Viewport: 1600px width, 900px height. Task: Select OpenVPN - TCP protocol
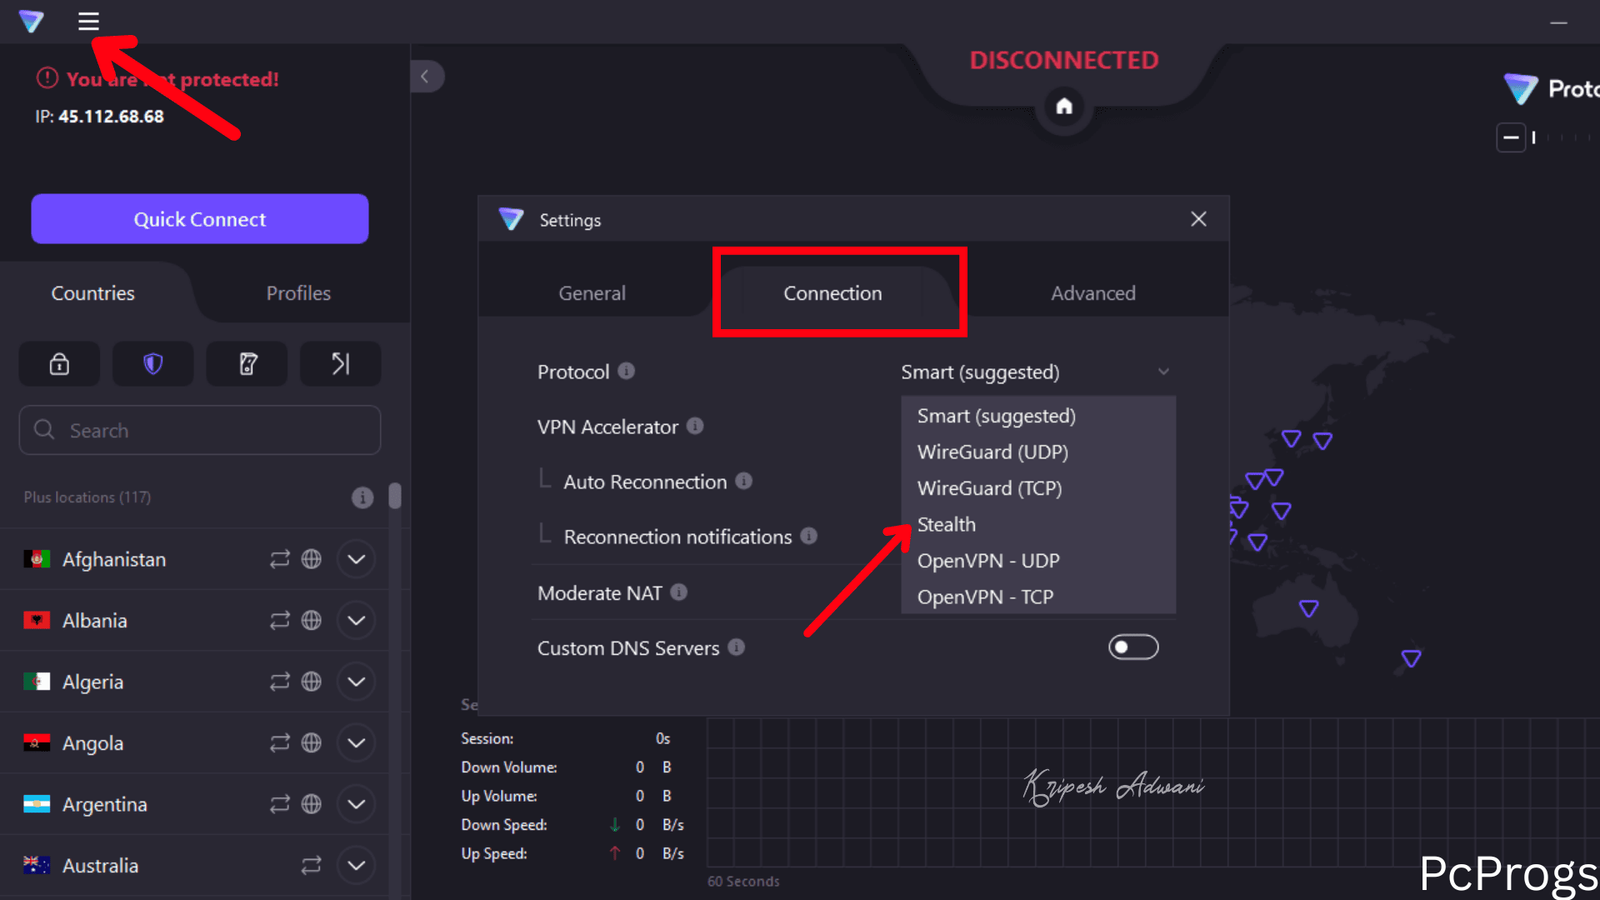[x=1038, y=596]
